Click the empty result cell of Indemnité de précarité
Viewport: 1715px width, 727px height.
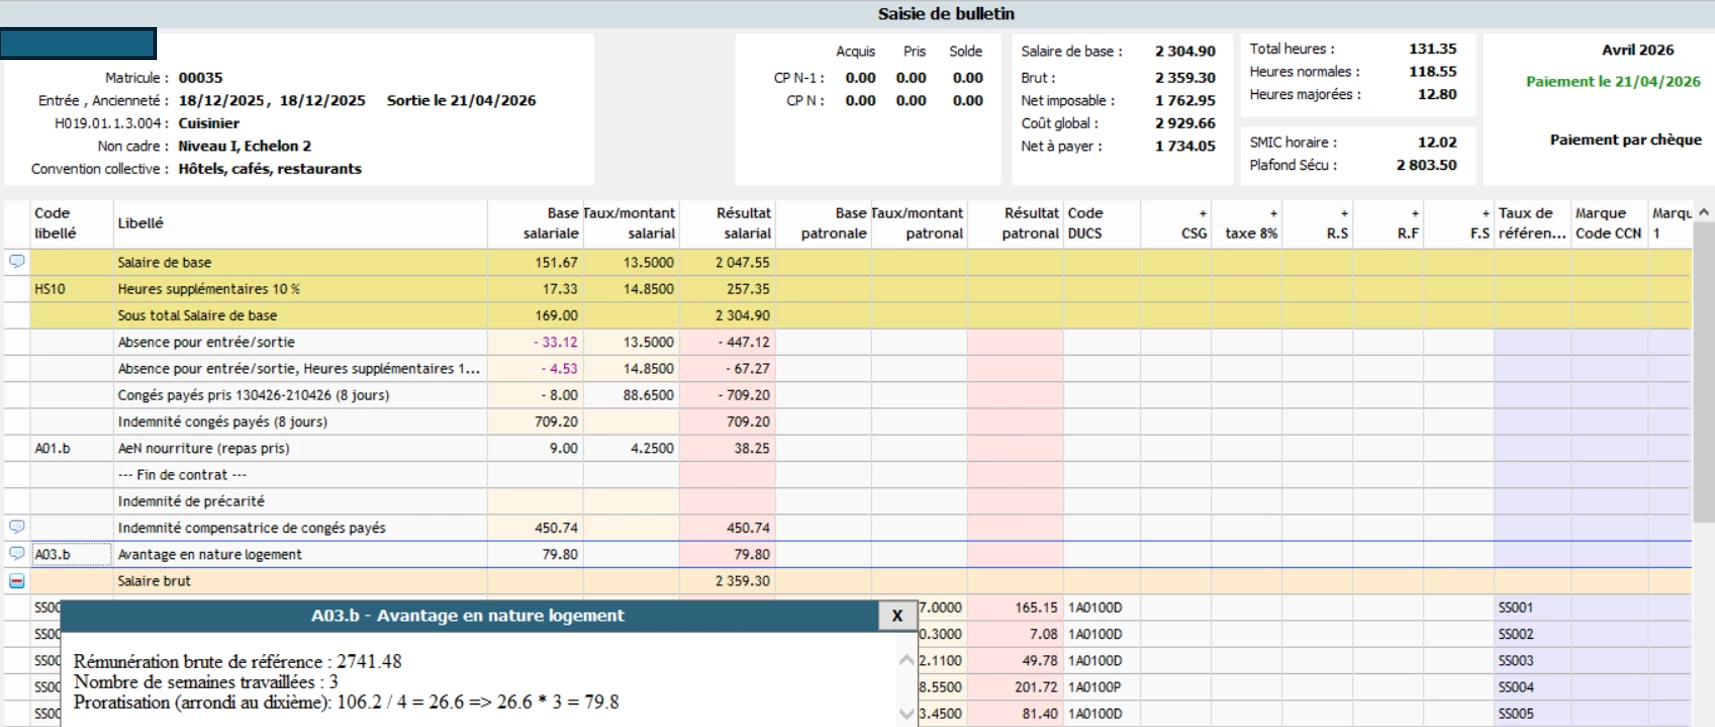click(727, 501)
